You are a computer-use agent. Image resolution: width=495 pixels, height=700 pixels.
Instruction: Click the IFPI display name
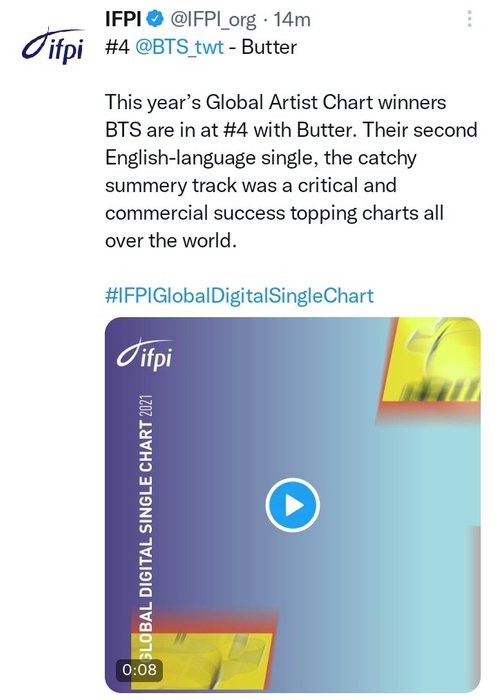point(123,19)
